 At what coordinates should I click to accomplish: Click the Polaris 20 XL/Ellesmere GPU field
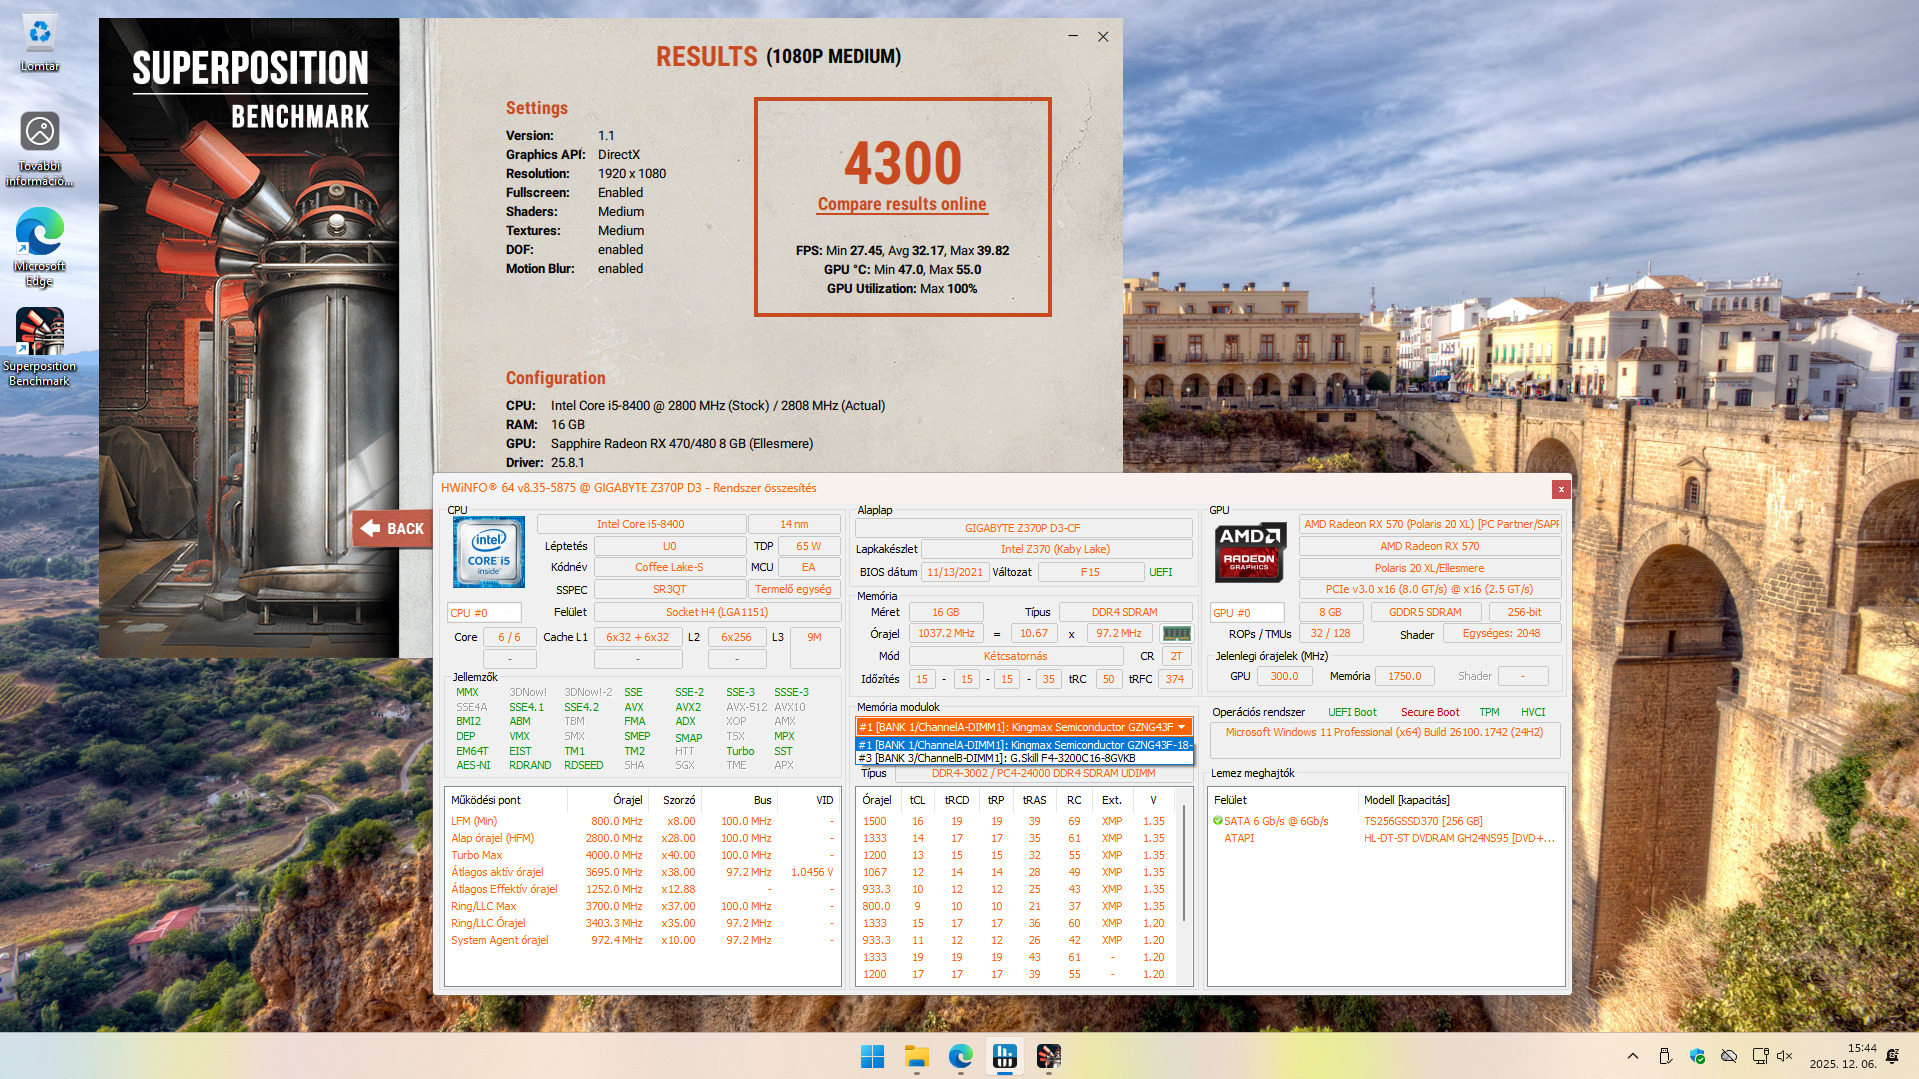[1429, 568]
